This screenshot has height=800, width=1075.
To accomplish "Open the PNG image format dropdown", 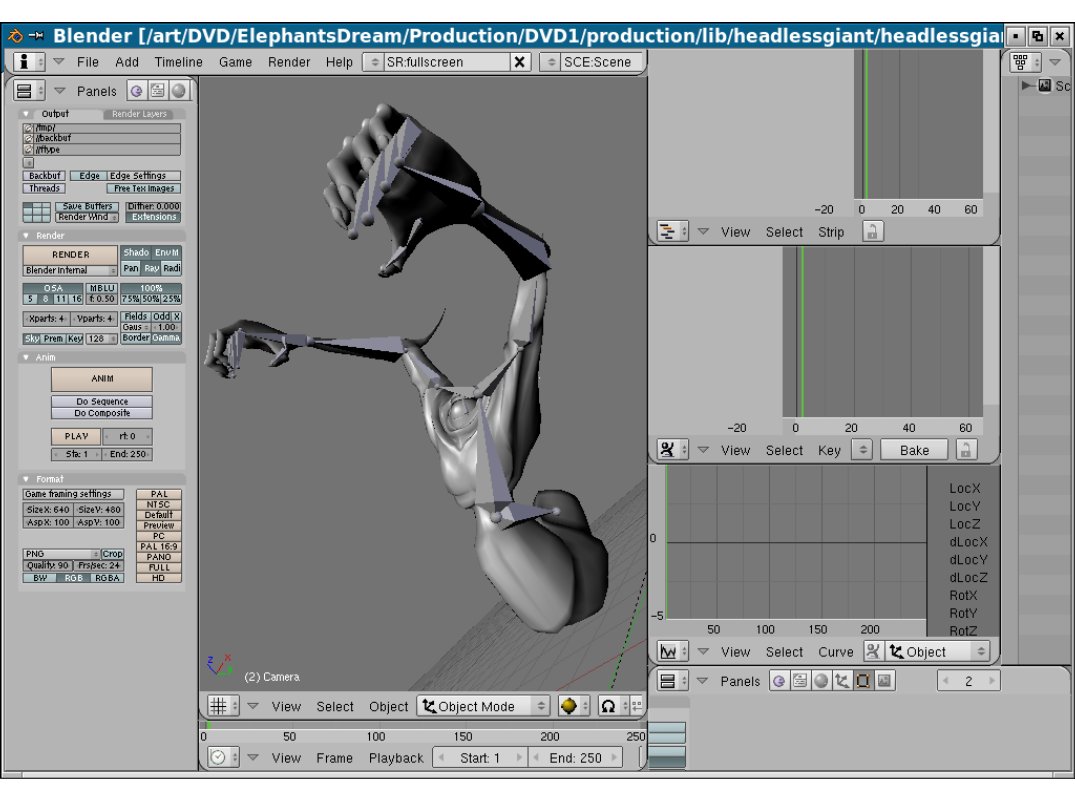I will [61, 554].
